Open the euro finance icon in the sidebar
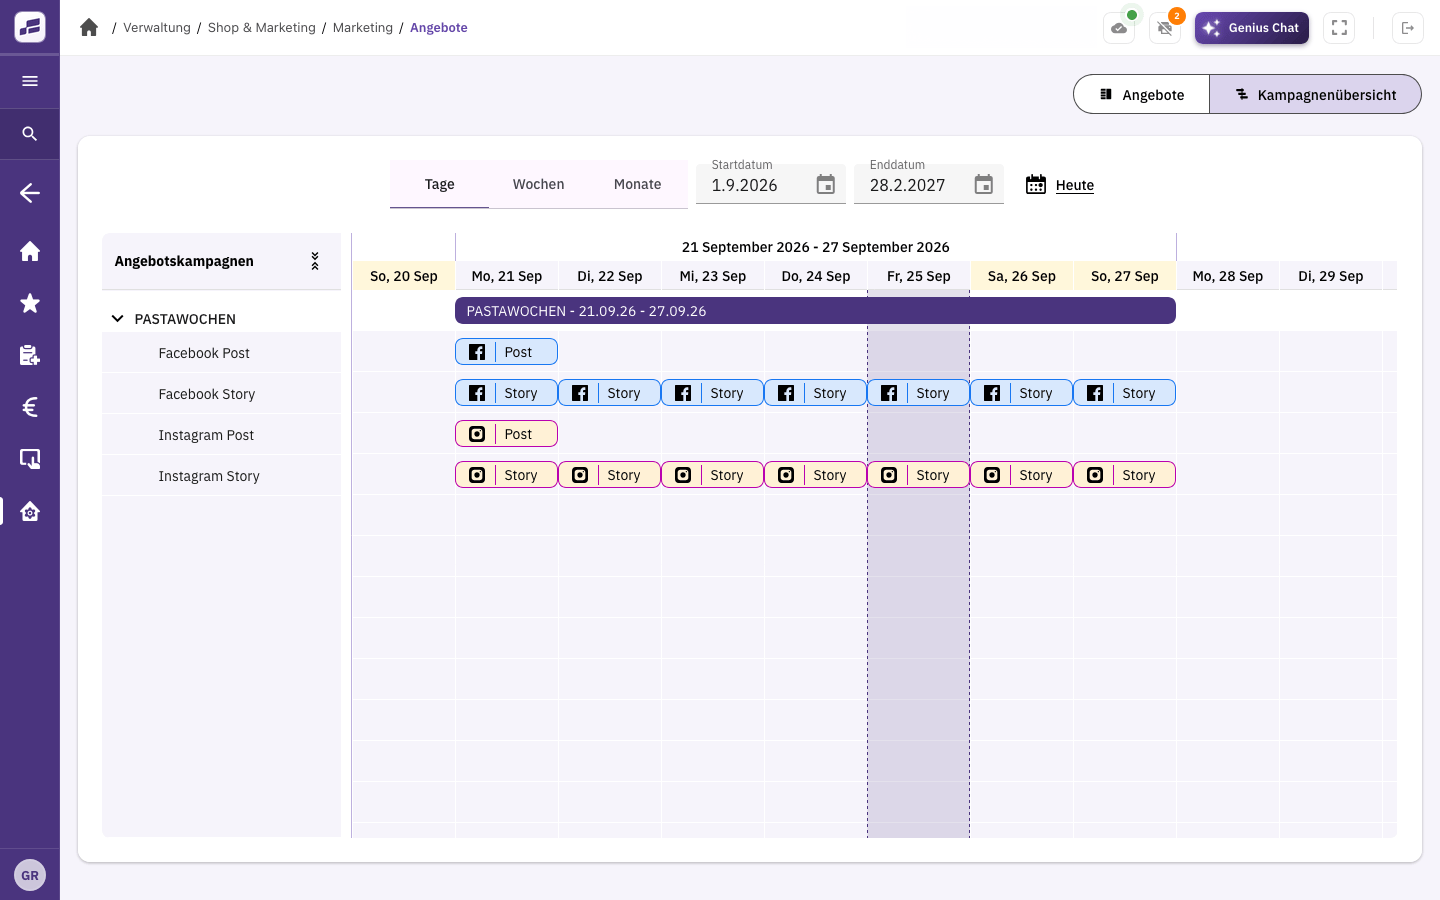 30,407
